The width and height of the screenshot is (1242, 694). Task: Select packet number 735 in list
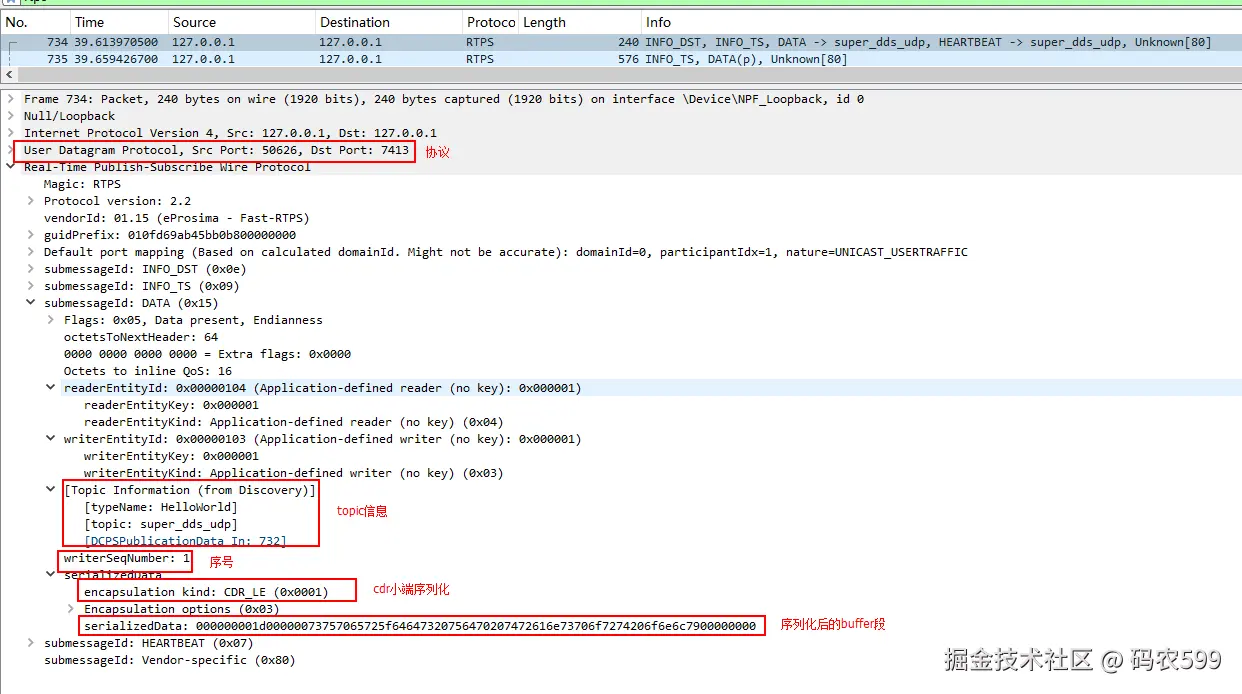(621, 59)
